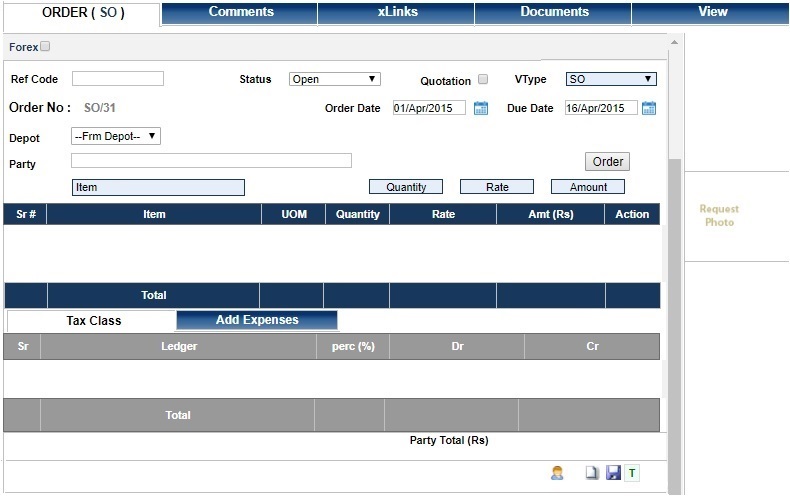Open the Status dropdown
790x496 pixels.
pos(335,79)
